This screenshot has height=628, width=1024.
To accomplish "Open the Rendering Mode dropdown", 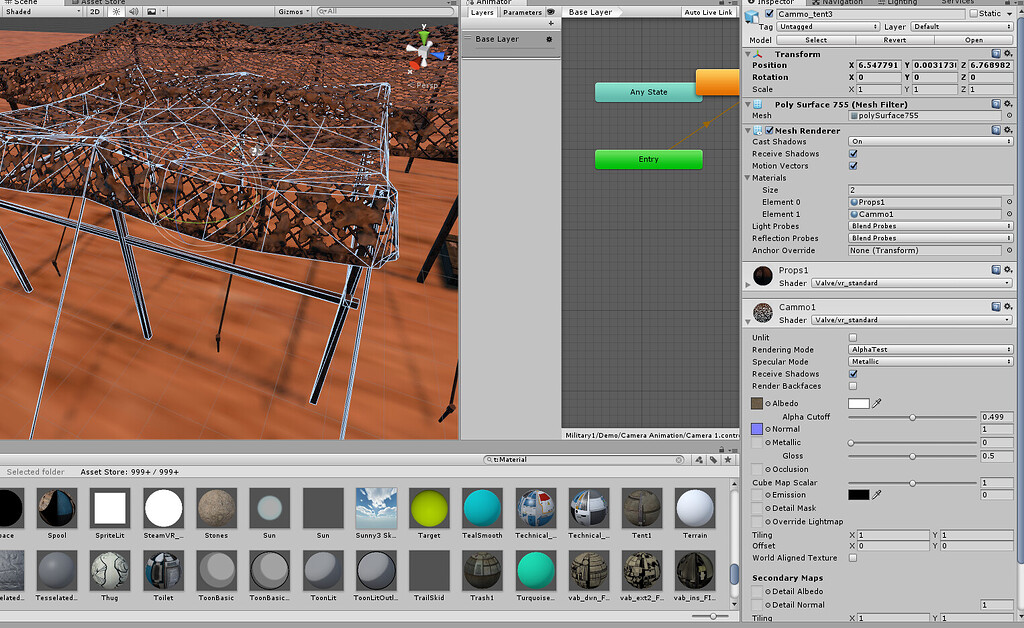I will click(x=929, y=349).
